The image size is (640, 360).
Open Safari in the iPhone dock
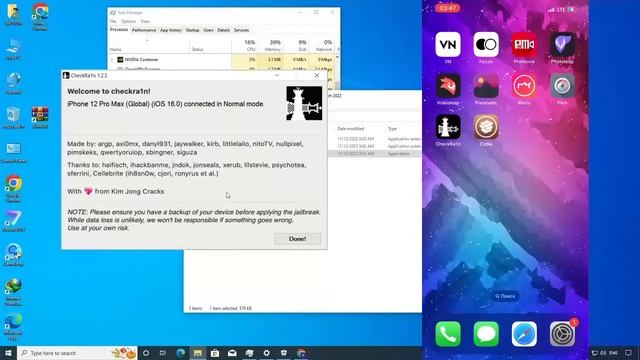(524, 334)
